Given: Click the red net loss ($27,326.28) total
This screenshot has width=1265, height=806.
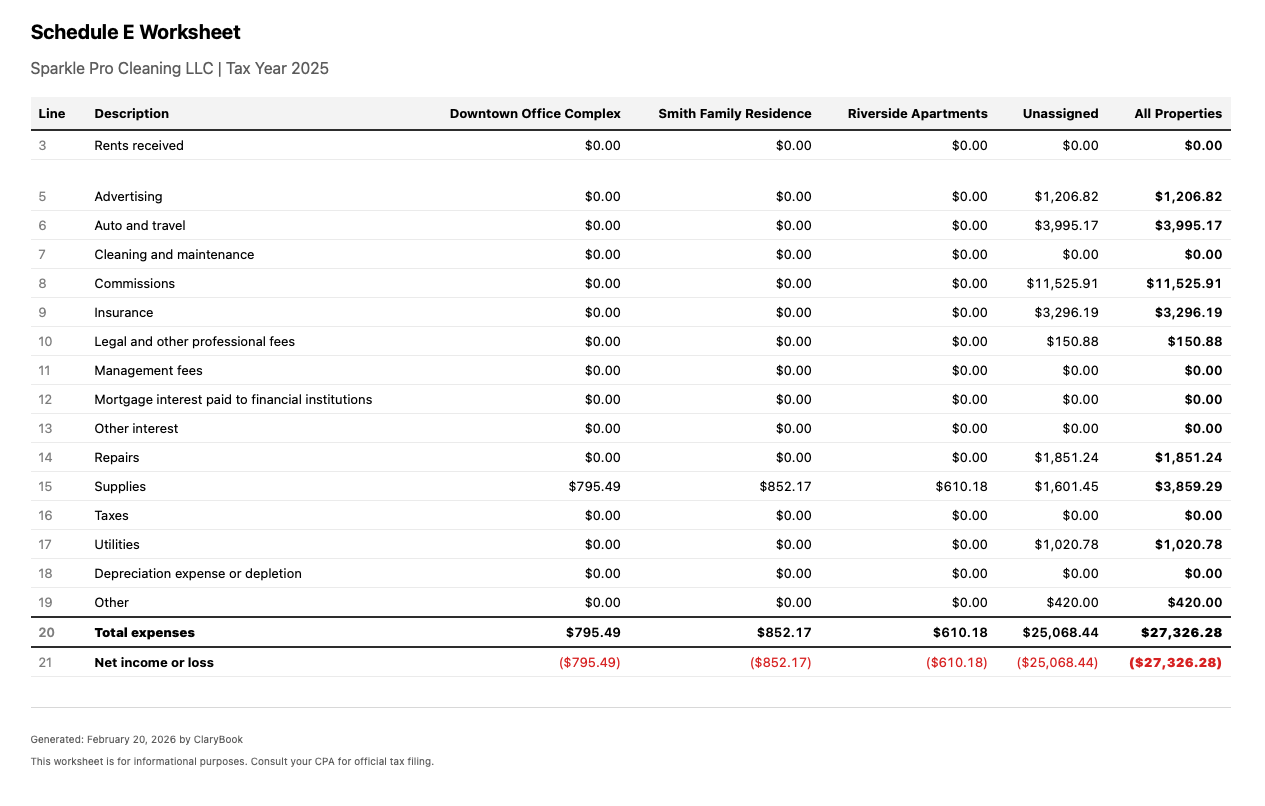Looking at the screenshot, I should coord(1175,663).
